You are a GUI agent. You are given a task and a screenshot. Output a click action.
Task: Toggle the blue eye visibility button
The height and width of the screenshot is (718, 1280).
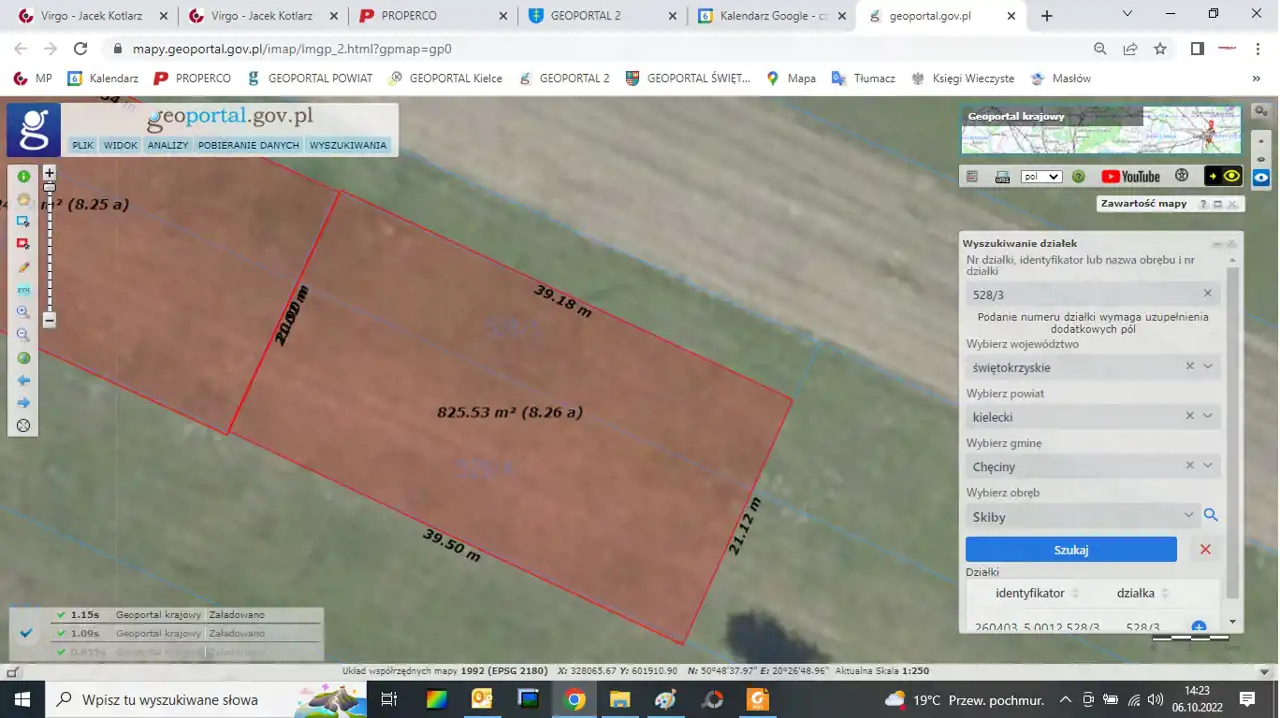(x=1261, y=177)
